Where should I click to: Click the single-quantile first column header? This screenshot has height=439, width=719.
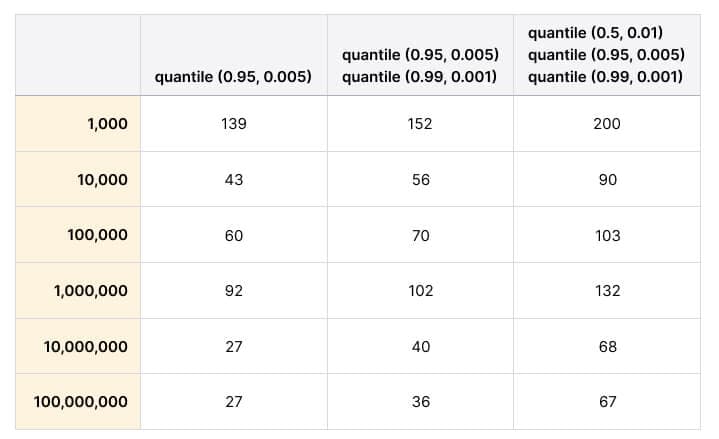(233, 76)
